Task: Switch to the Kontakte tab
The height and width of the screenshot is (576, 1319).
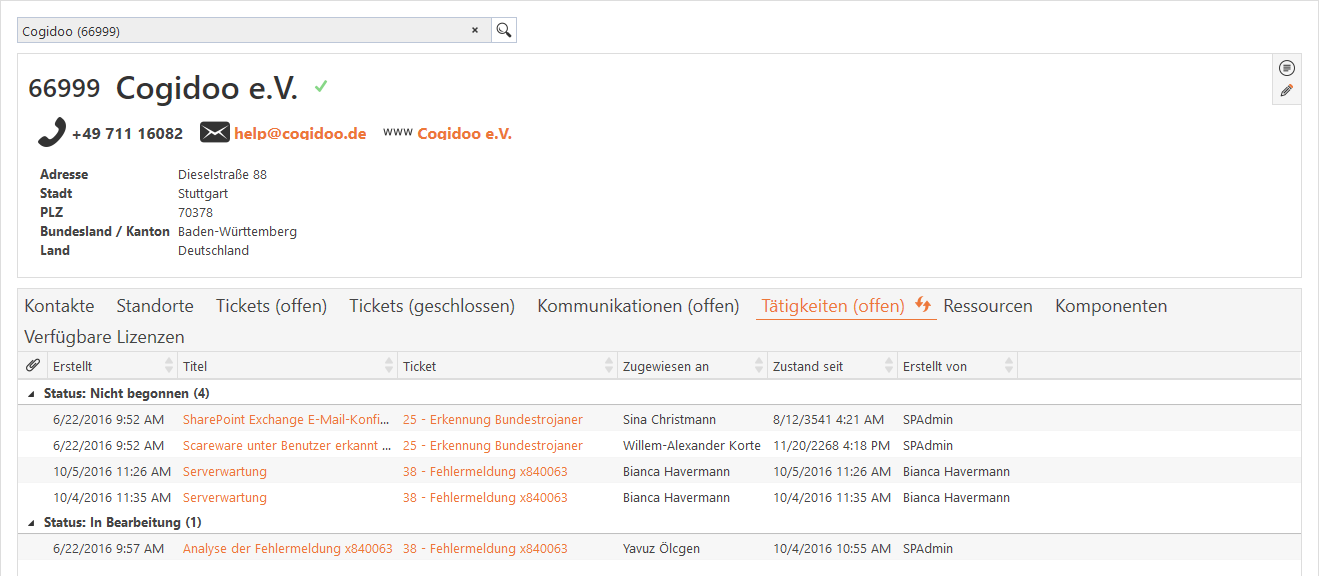Action: tap(59, 306)
